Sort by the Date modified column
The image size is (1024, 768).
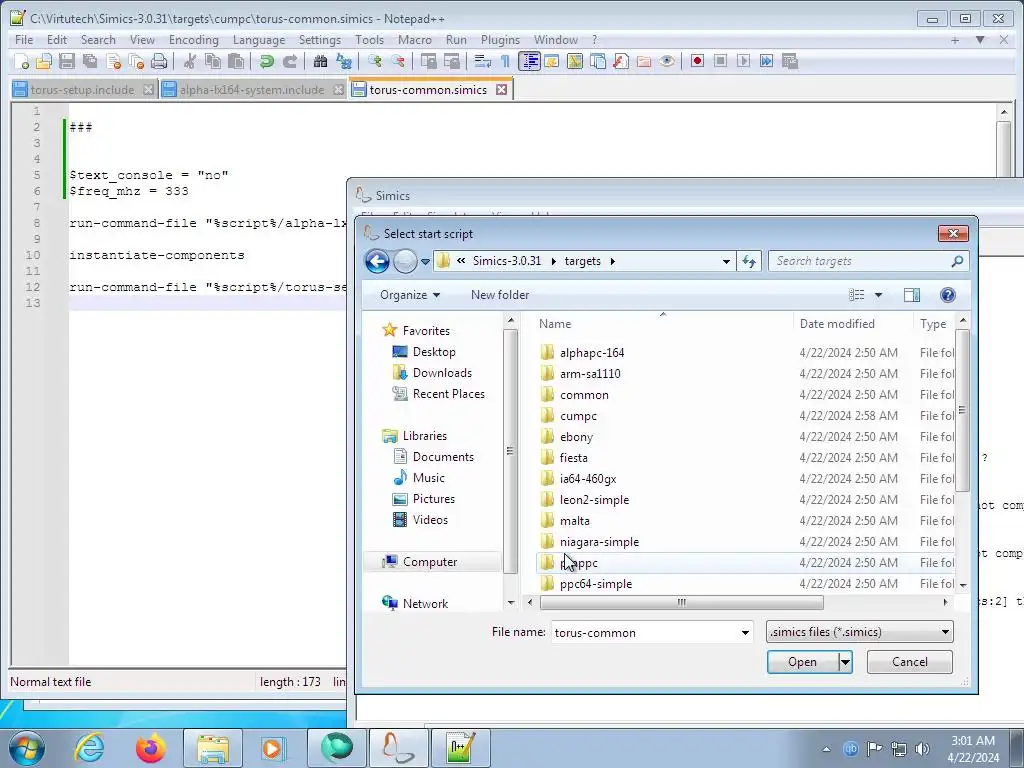click(837, 324)
